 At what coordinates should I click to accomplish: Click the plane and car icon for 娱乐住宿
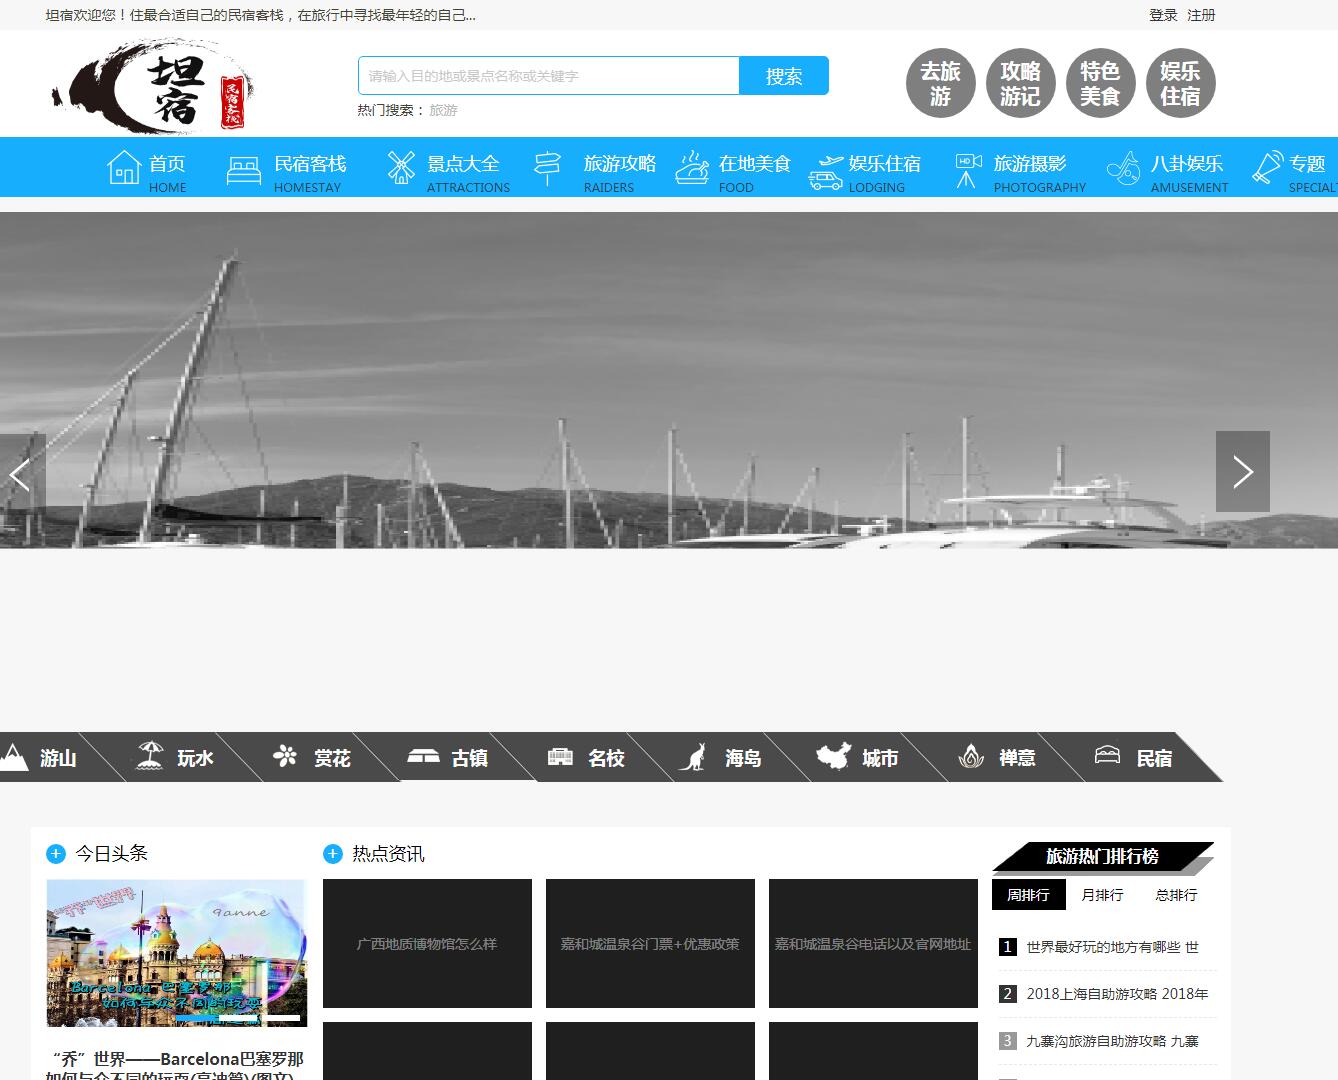(826, 171)
